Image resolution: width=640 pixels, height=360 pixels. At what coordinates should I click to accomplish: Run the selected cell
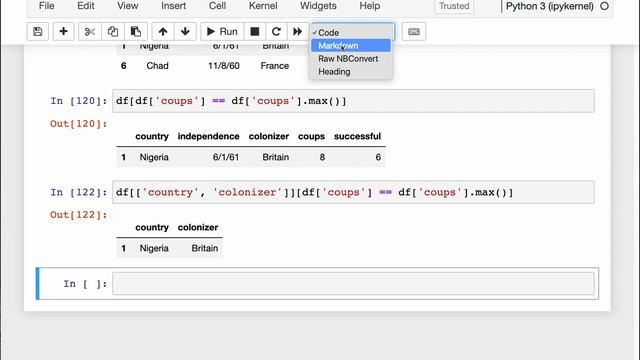(x=222, y=31)
